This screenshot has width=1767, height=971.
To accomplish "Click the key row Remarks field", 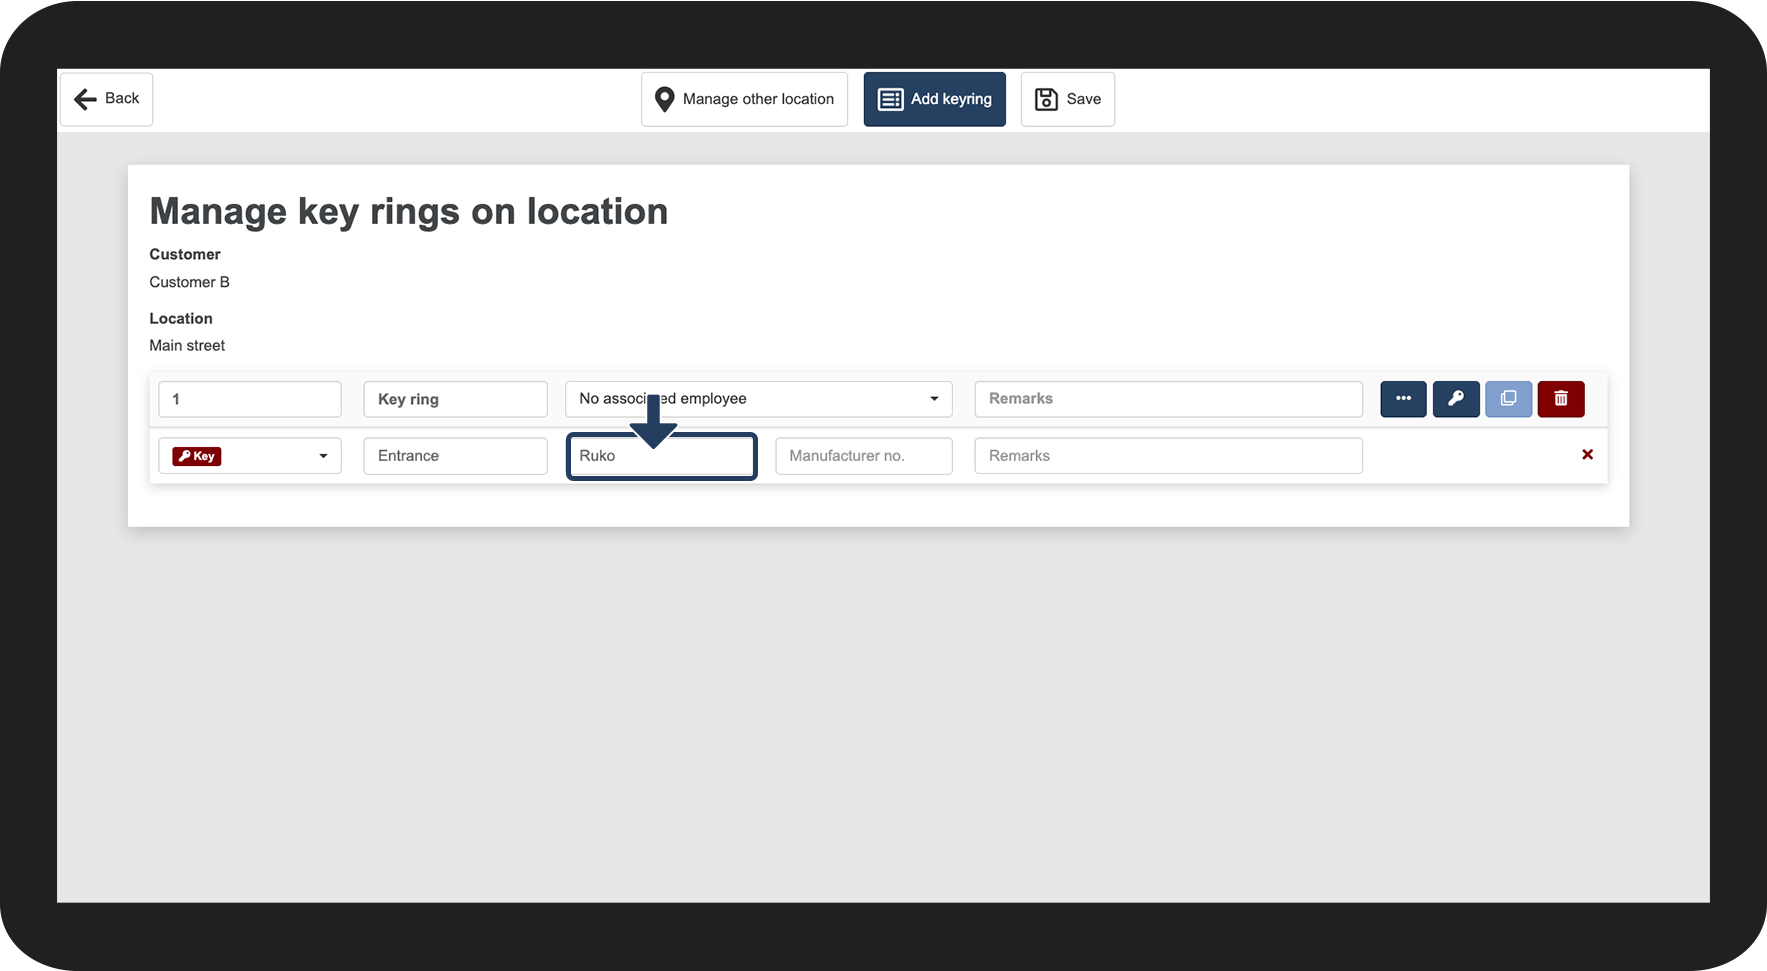I will point(1169,456).
